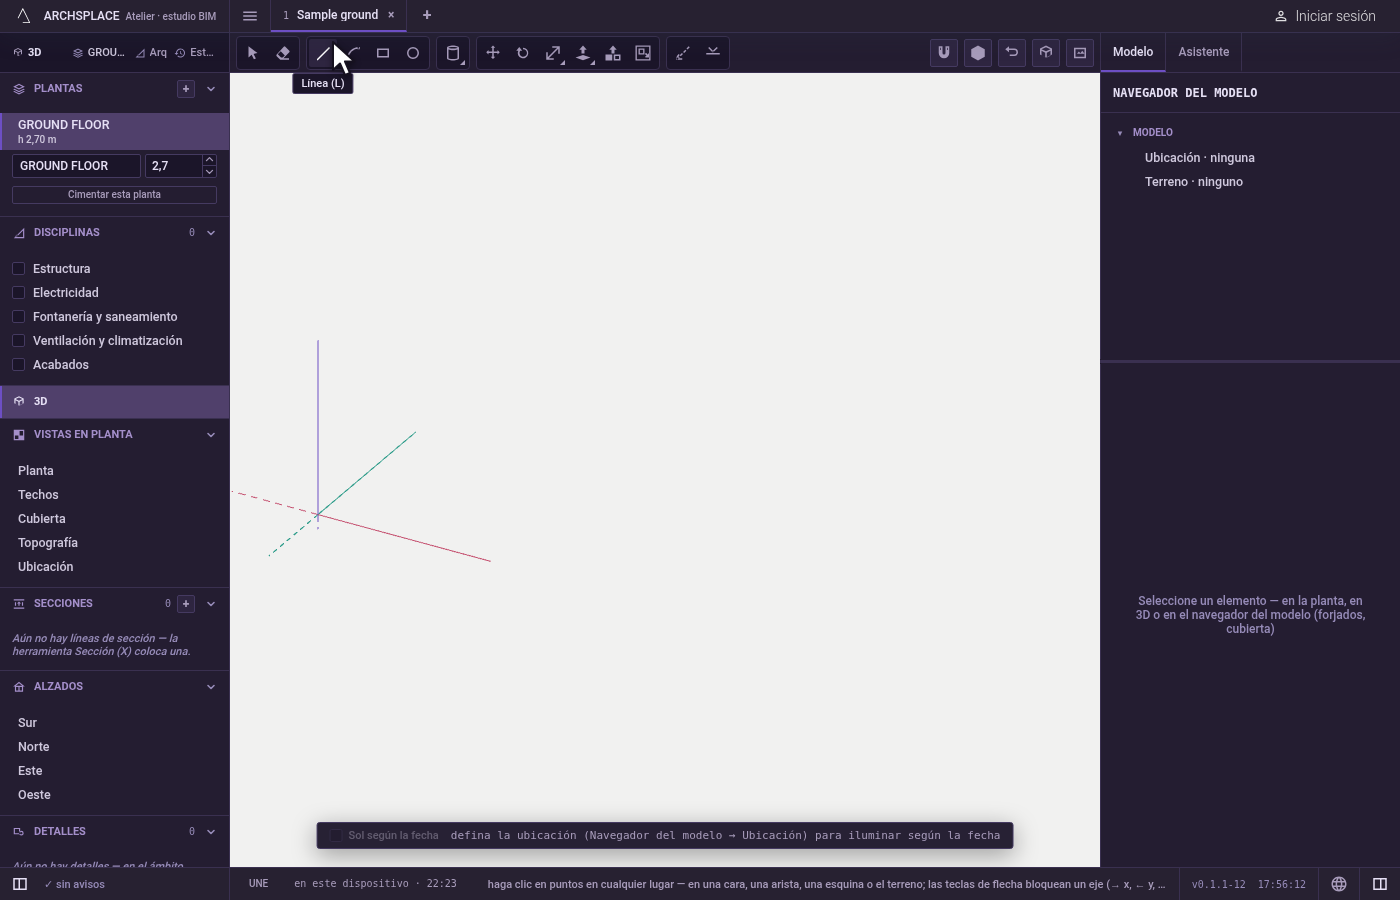Collapse the DISCIPLINAS section chevron
This screenshot has width=1400, height=900.
[211, 233]
